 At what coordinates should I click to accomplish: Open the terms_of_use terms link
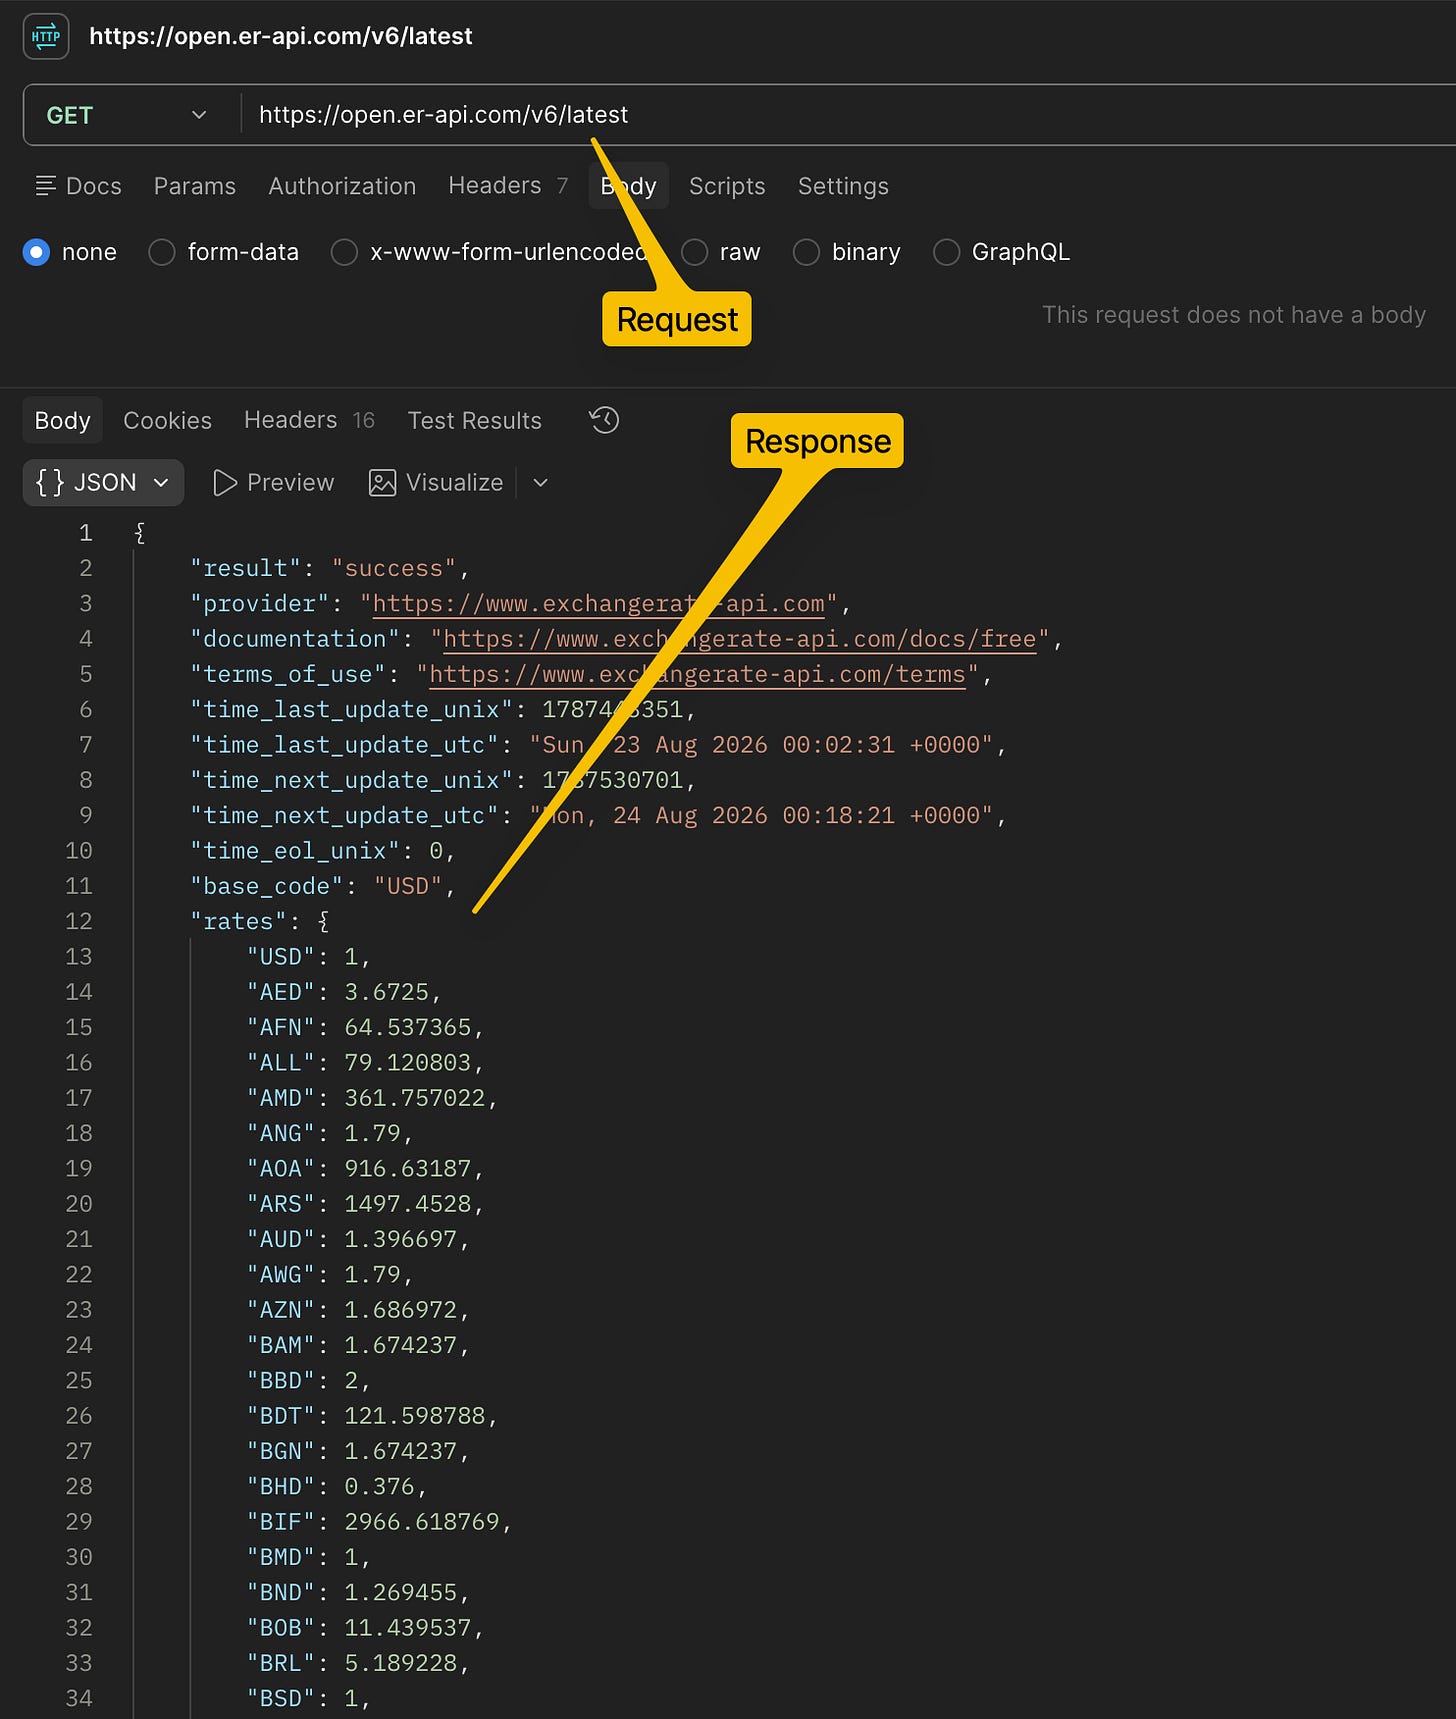[697, 675]
